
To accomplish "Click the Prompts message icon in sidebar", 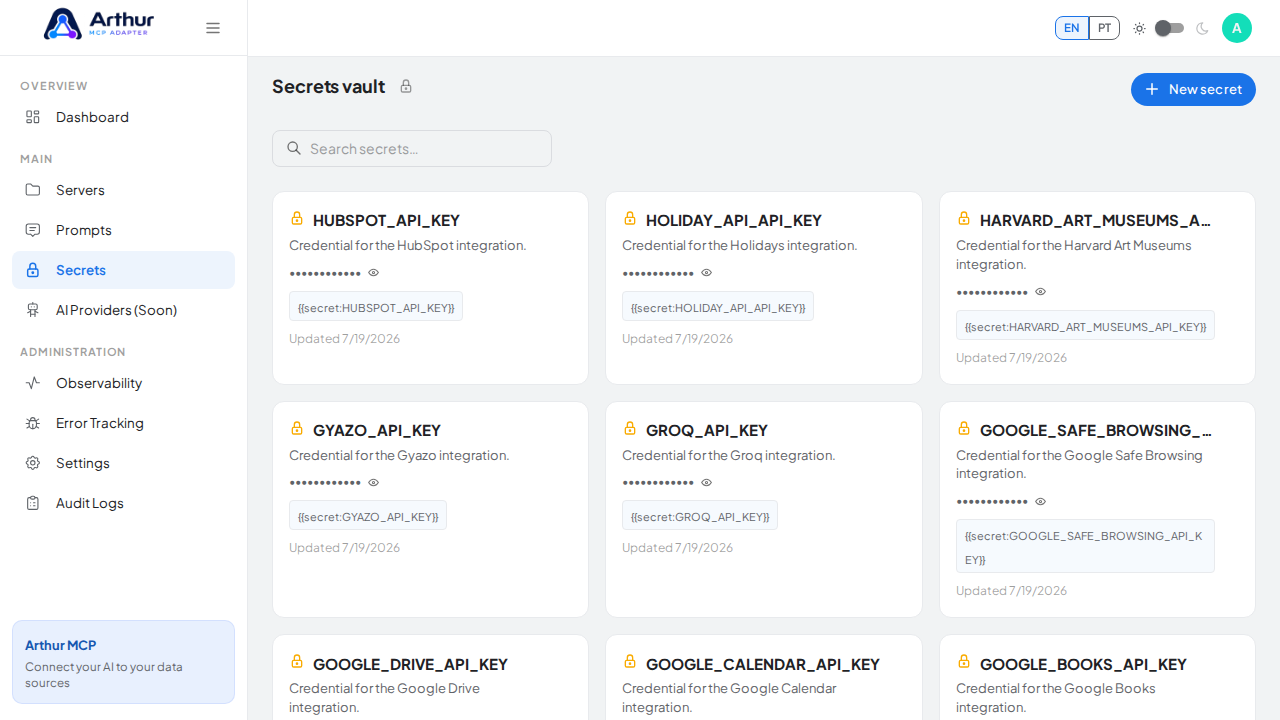I will 33,230.
